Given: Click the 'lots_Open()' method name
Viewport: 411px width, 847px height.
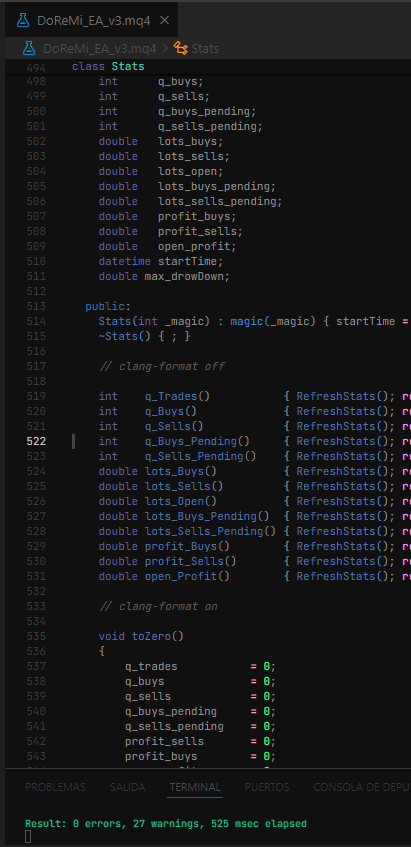Looking at the screenshot, I should [x=180, y=501].
